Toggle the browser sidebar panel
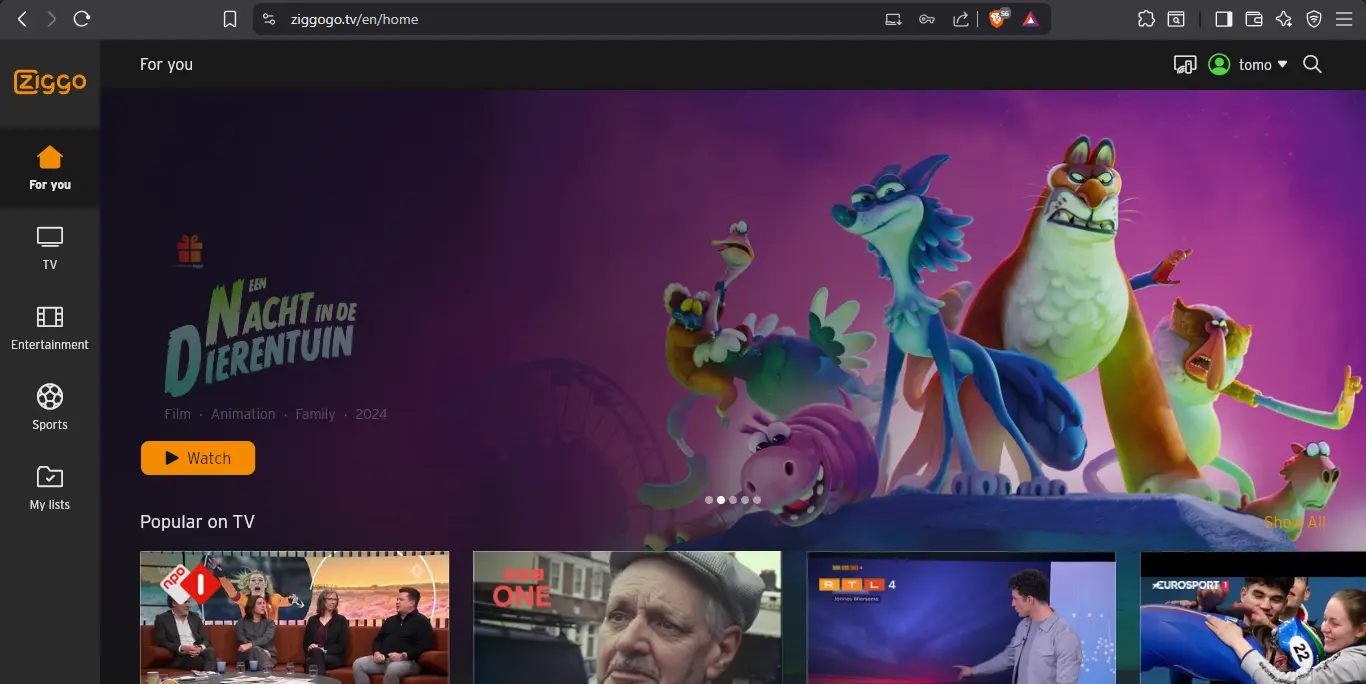 [1223, 19]
